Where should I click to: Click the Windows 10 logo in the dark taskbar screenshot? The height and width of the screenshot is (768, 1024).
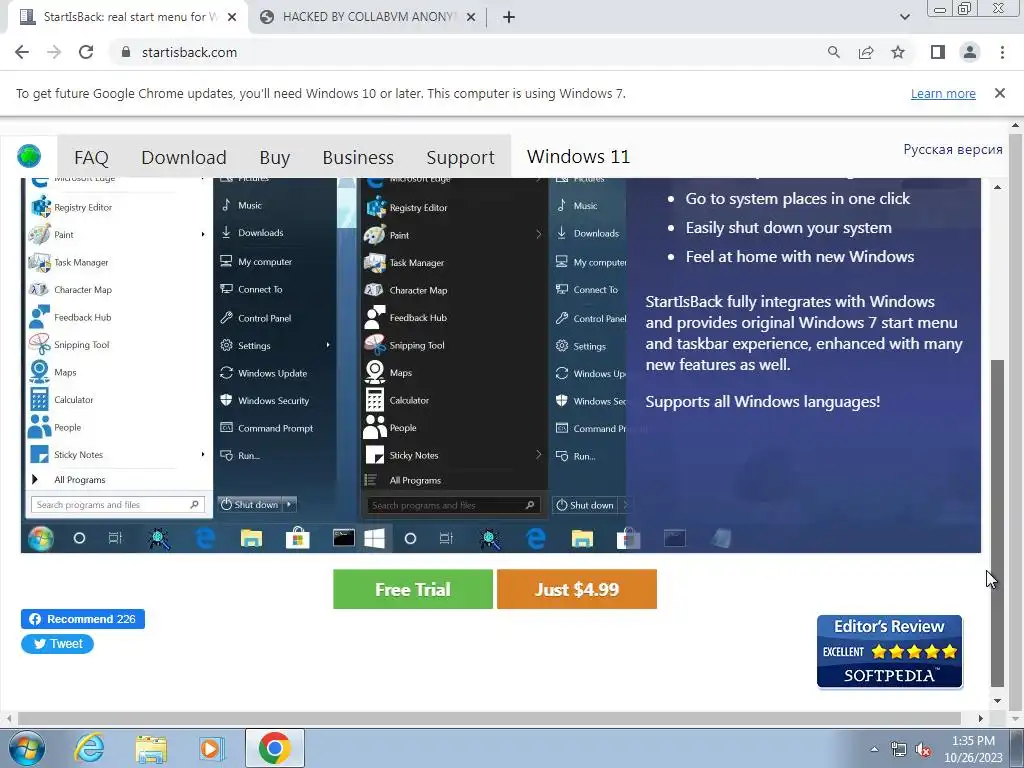click(x=374, y=539)
